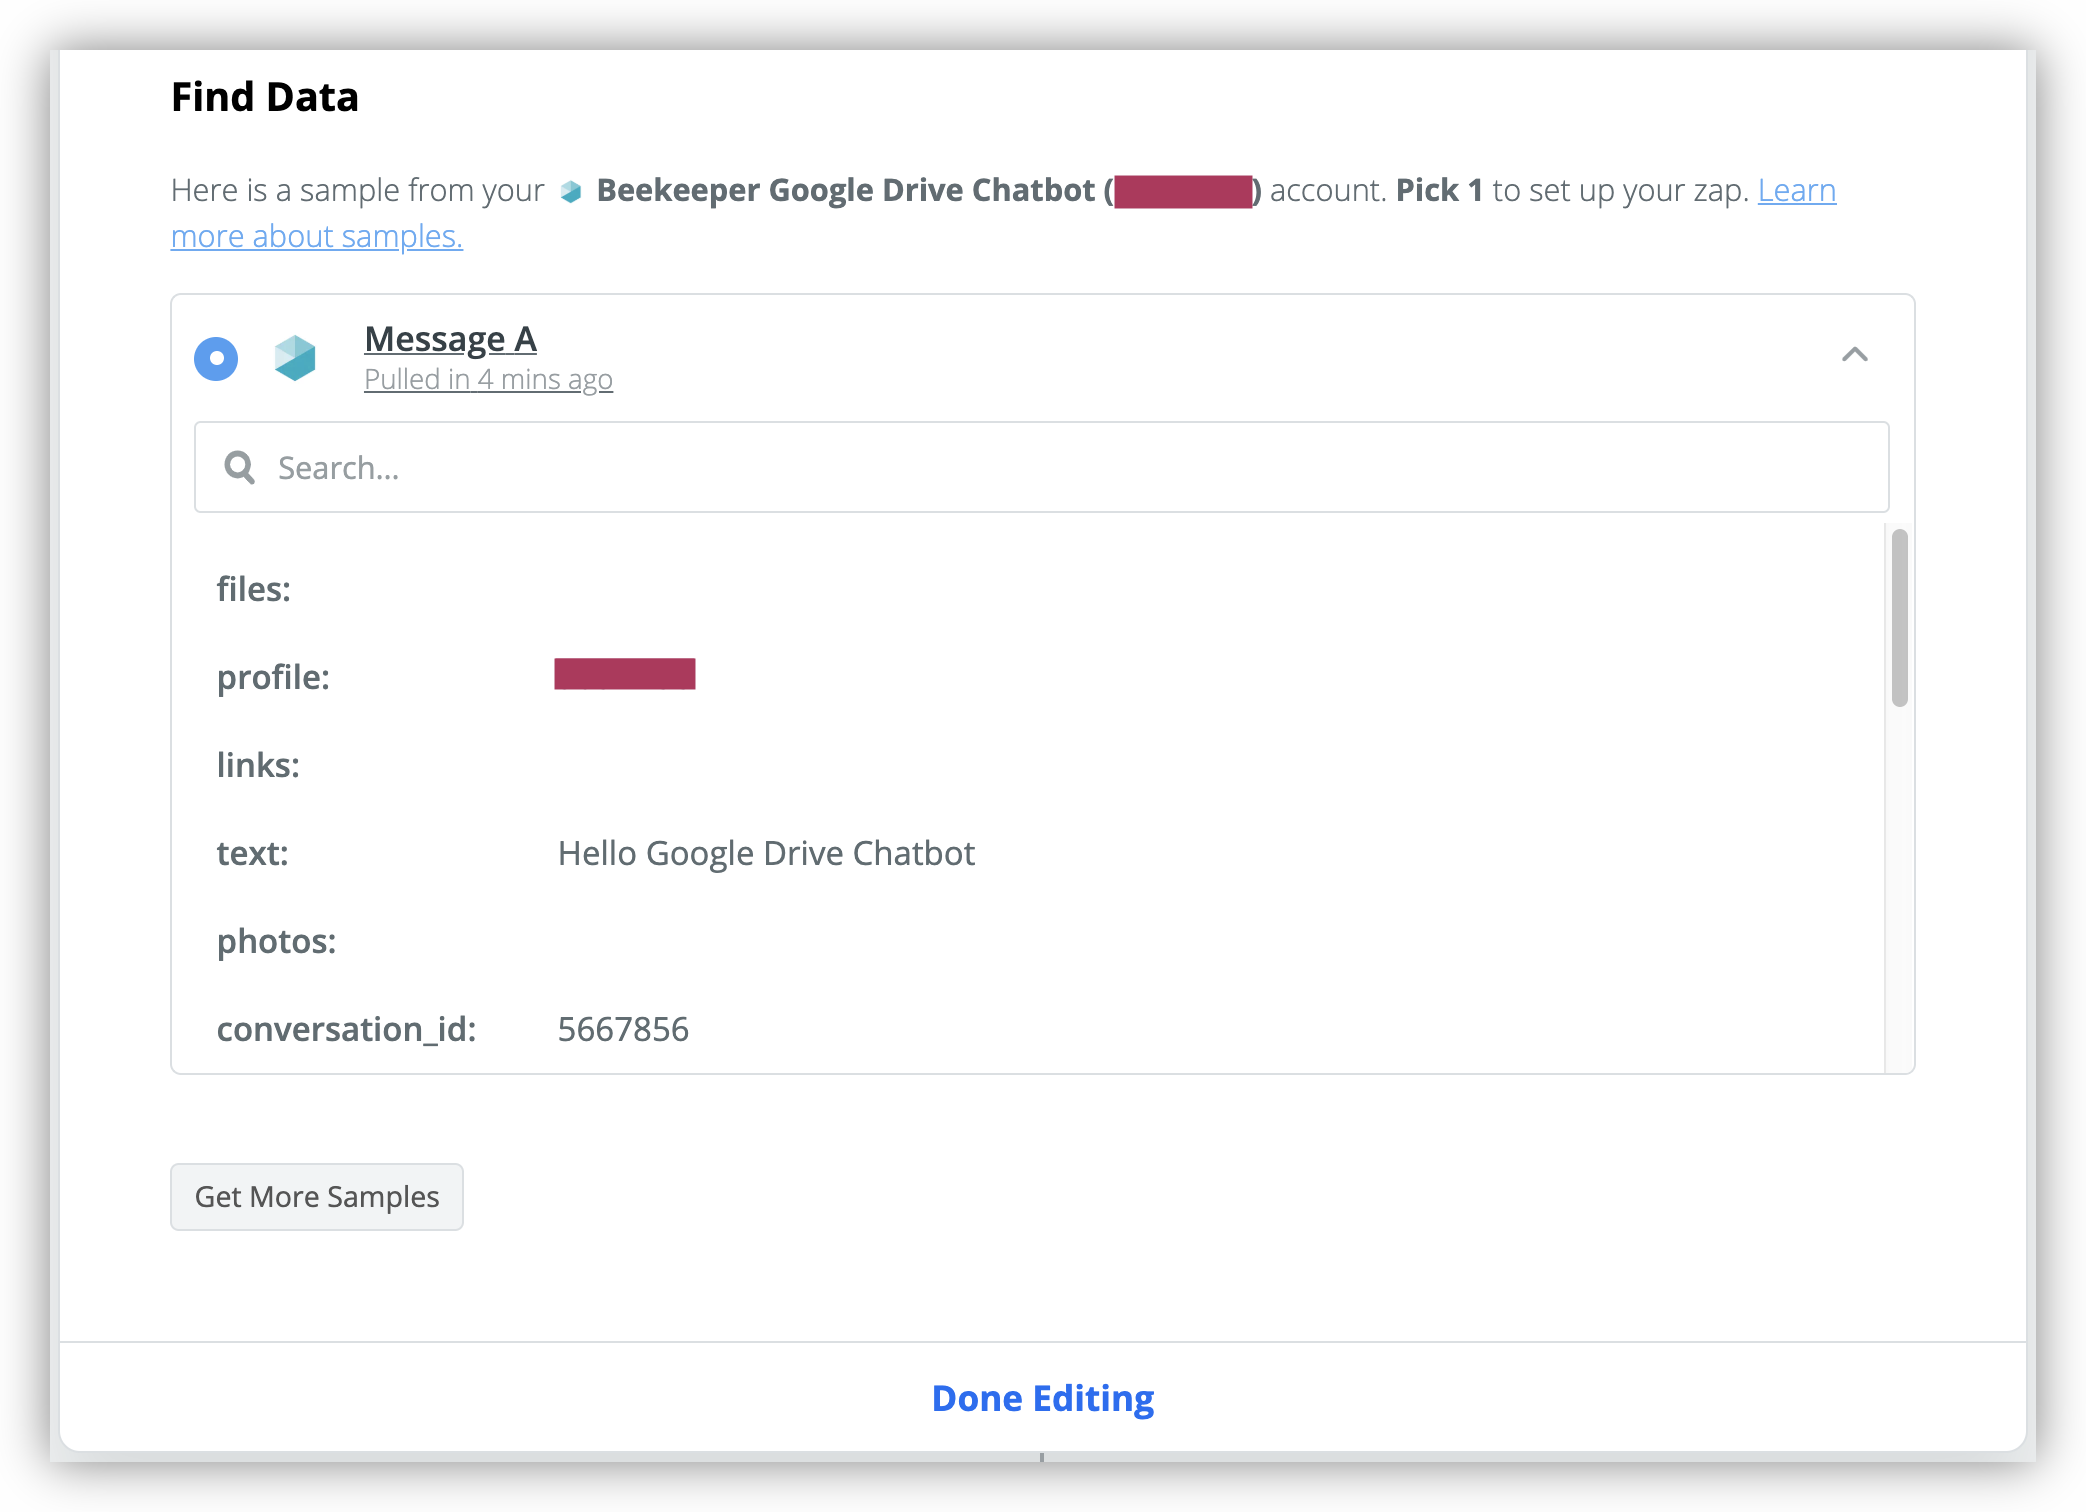Click the files: field label
The width and height of the screenshot is (2086, 1512).
click(254, 589)
